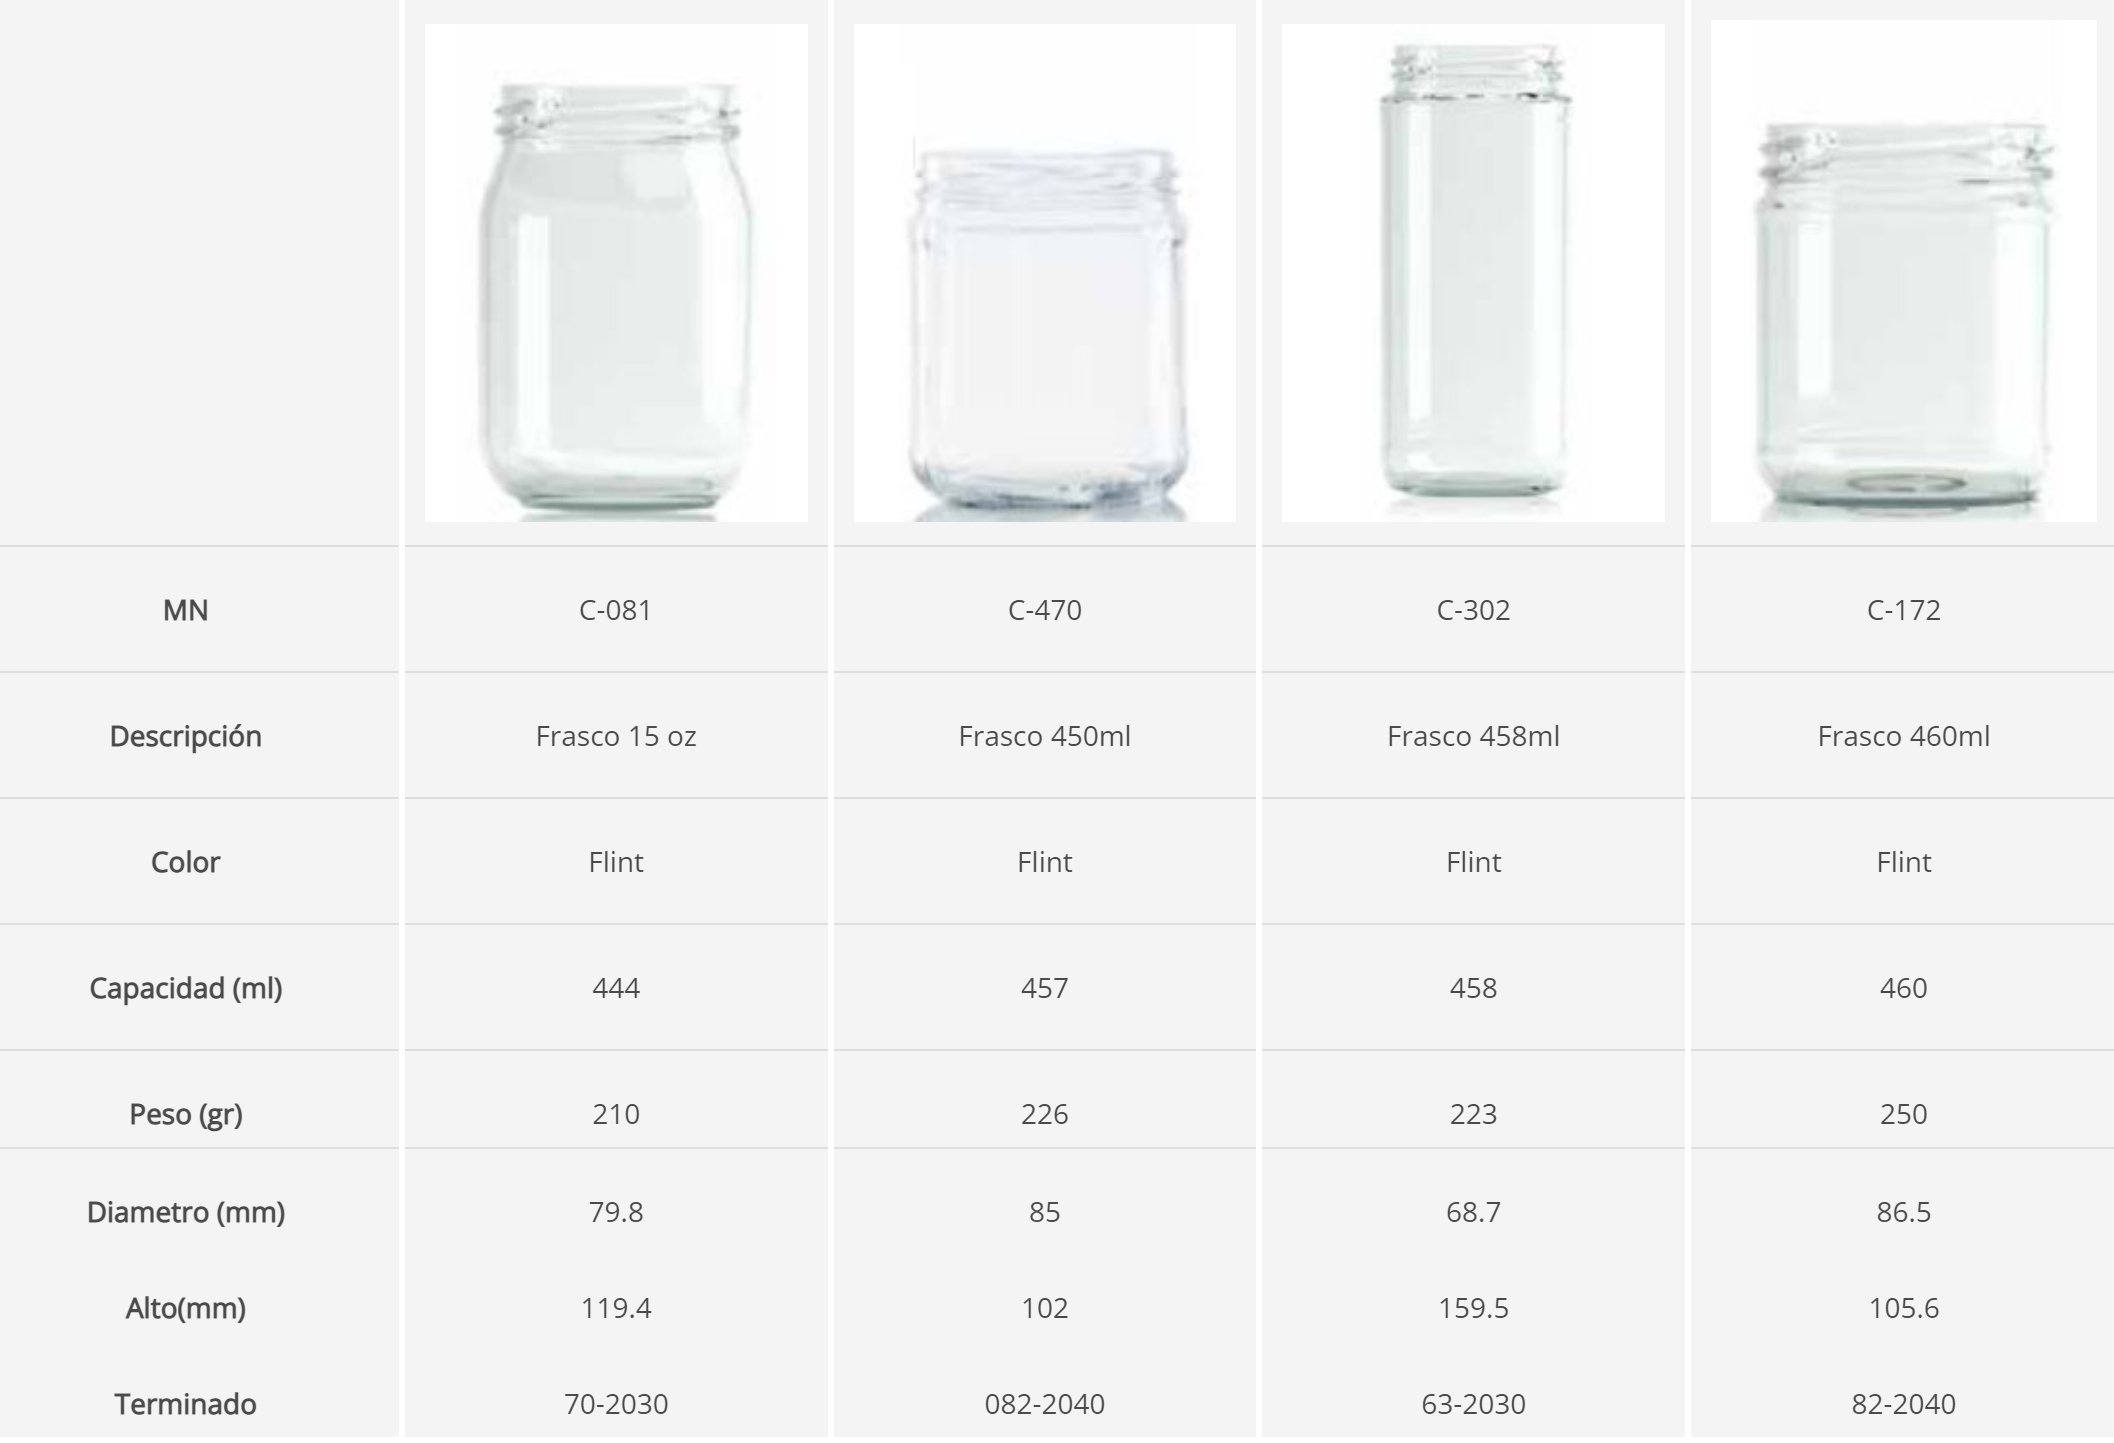
Task: Open the C-172 model code
Action: 1903,610
